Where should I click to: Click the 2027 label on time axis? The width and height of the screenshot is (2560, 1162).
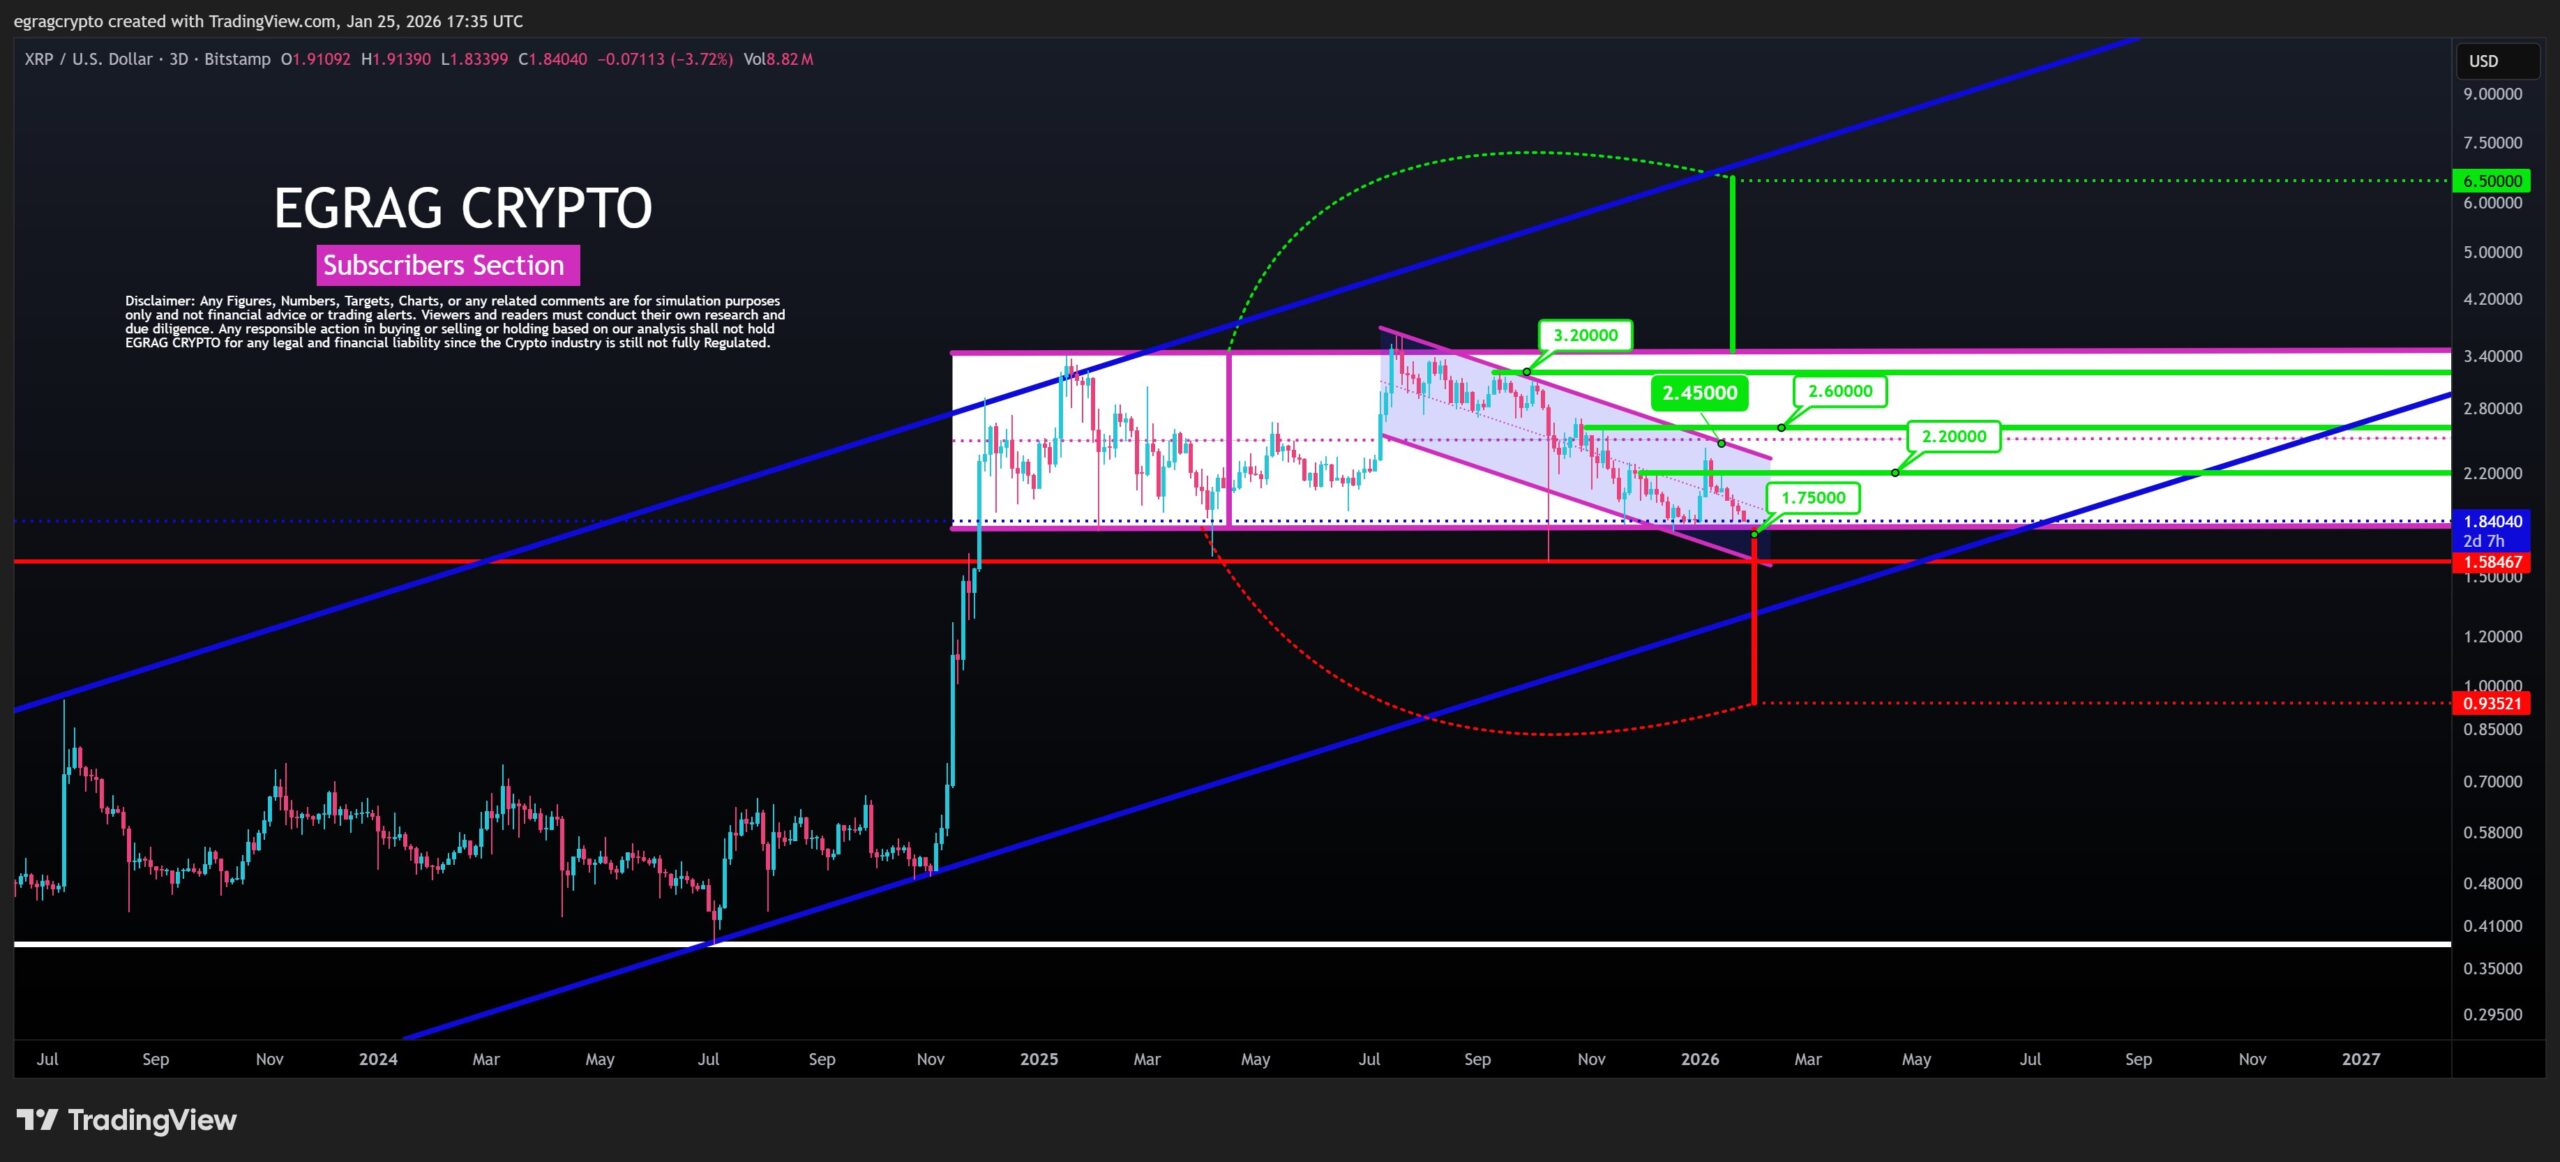click(2360, 1059)
